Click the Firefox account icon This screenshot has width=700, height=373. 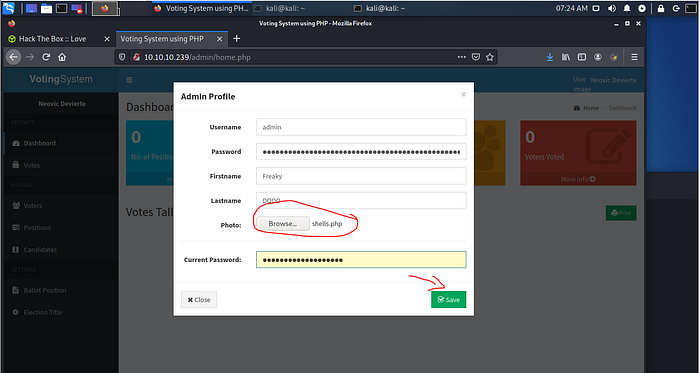click(x=598, y=57)
